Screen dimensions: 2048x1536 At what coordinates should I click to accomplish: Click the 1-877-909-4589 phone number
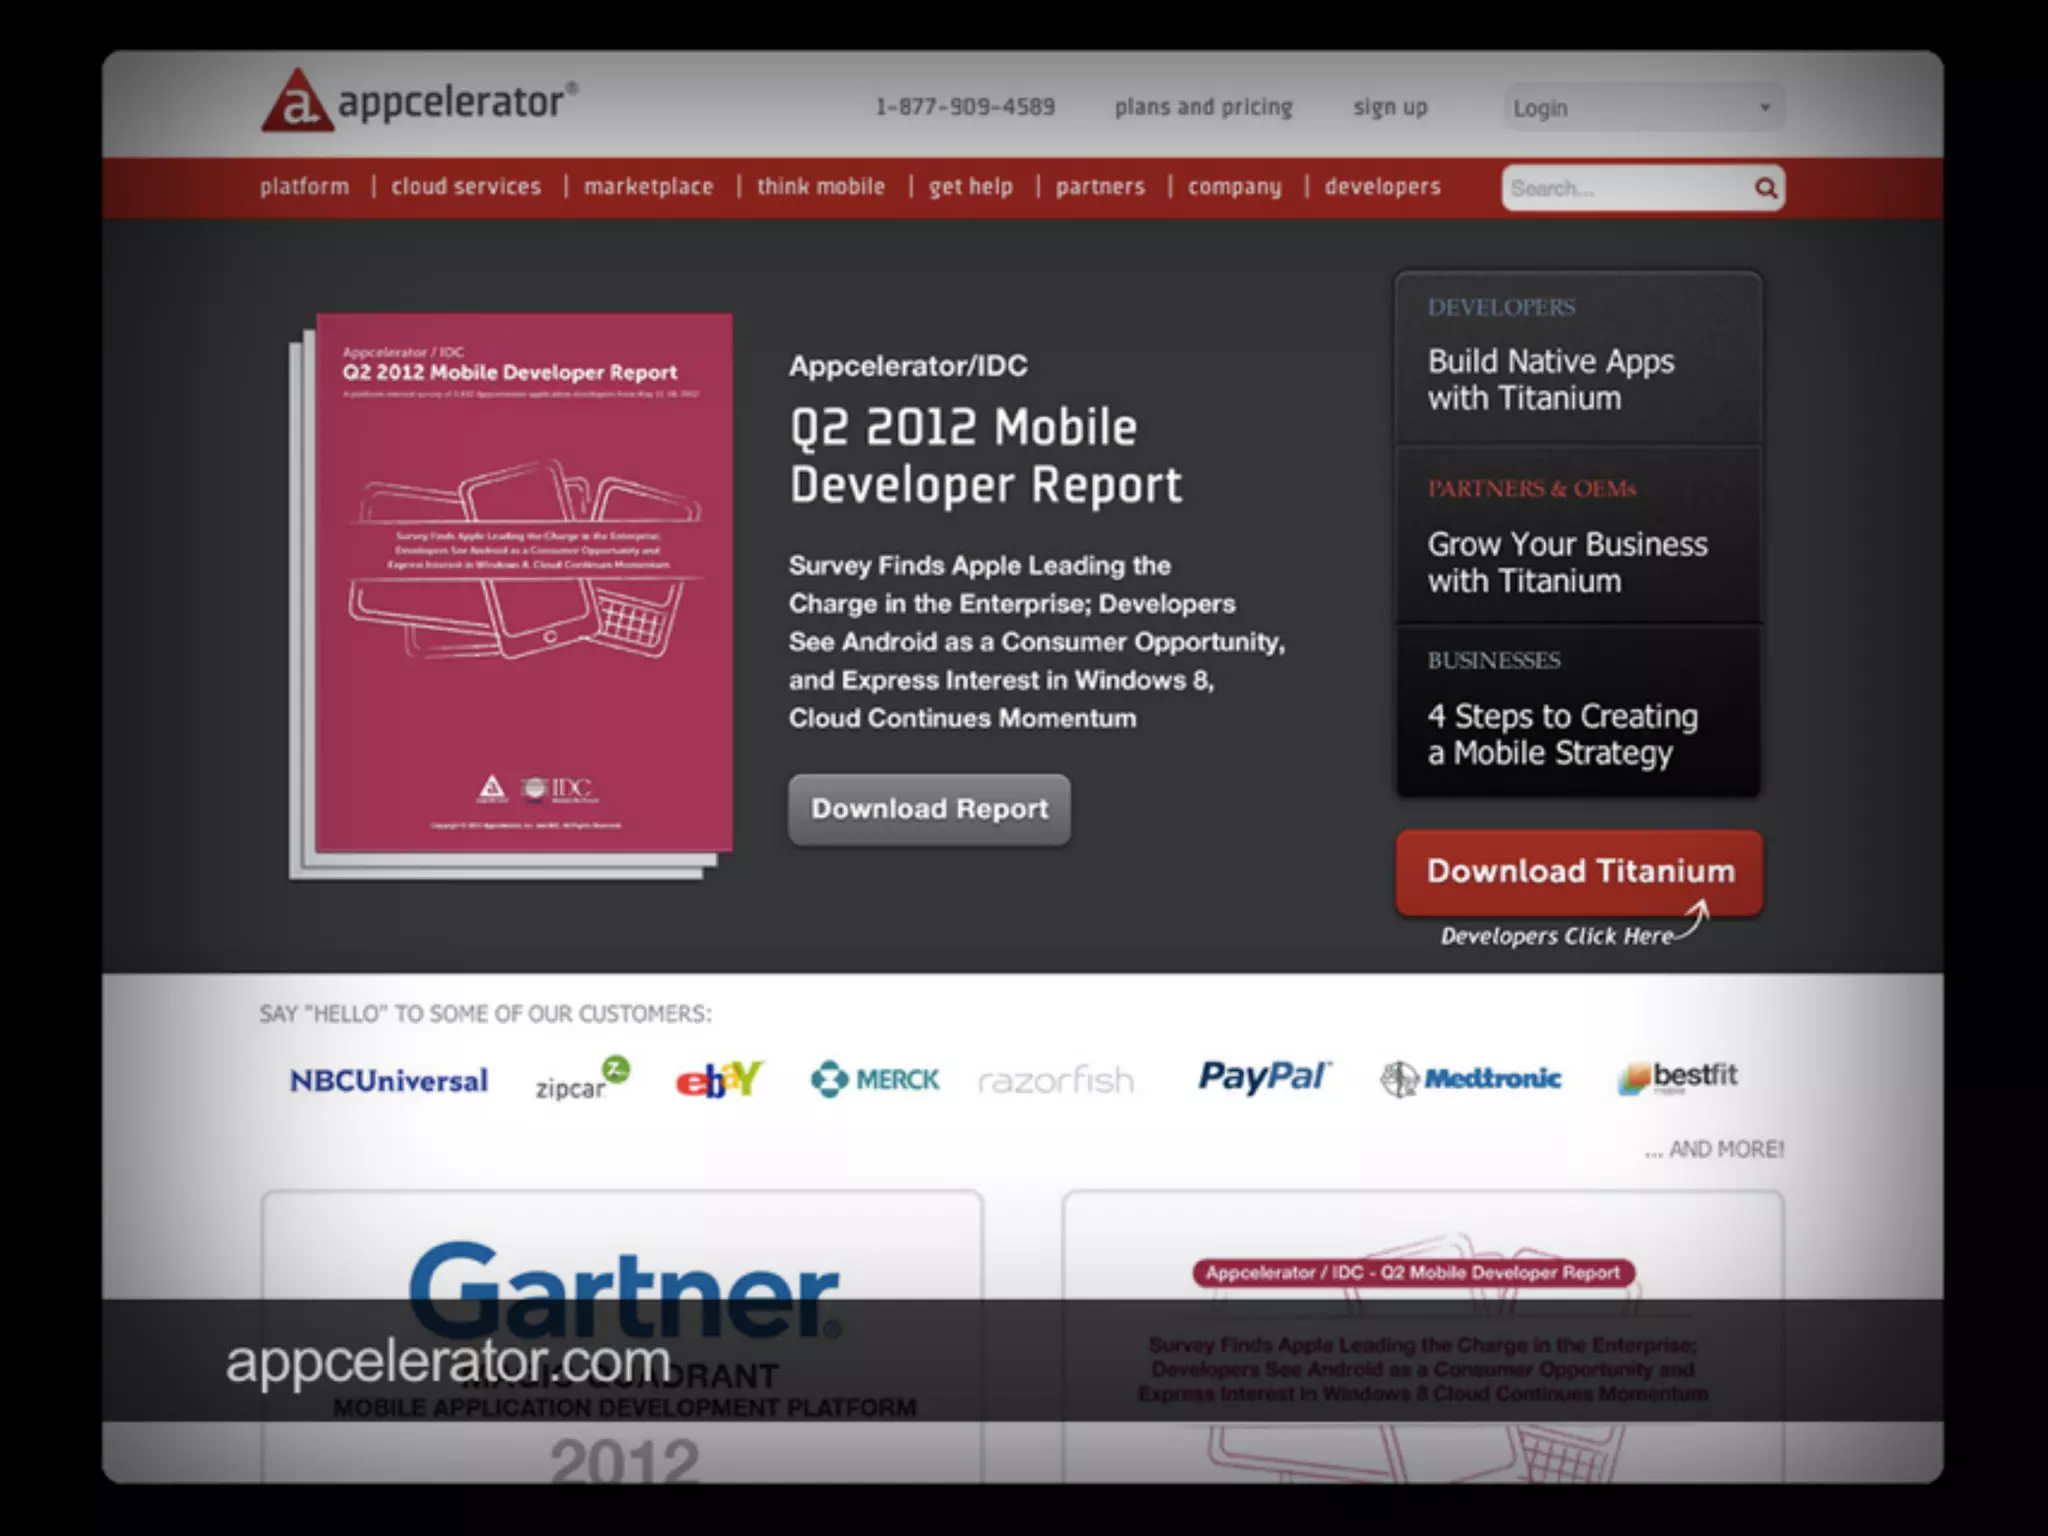(x=965, y=107)
